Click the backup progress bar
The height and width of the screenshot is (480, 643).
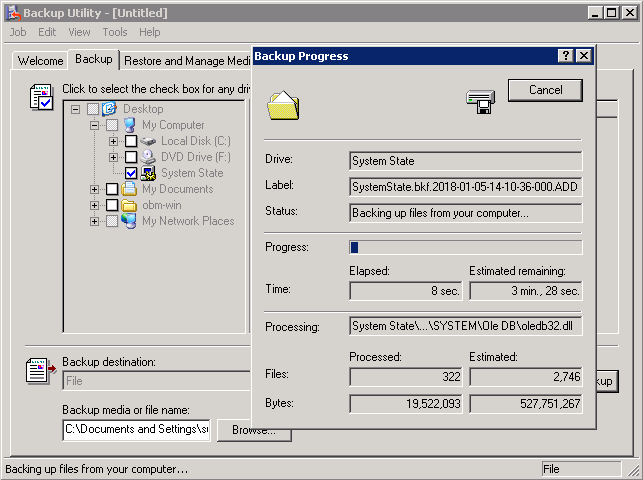tap(465, 247)
